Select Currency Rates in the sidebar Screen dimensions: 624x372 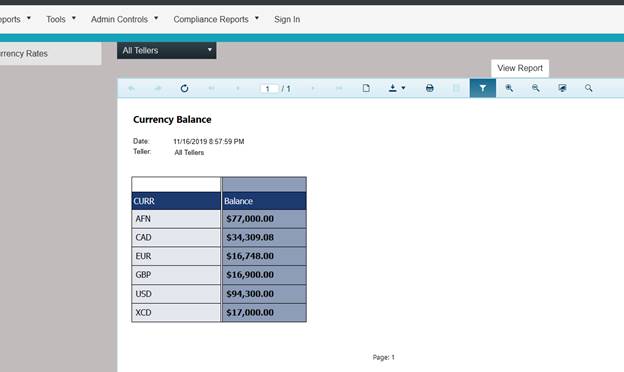51,53
